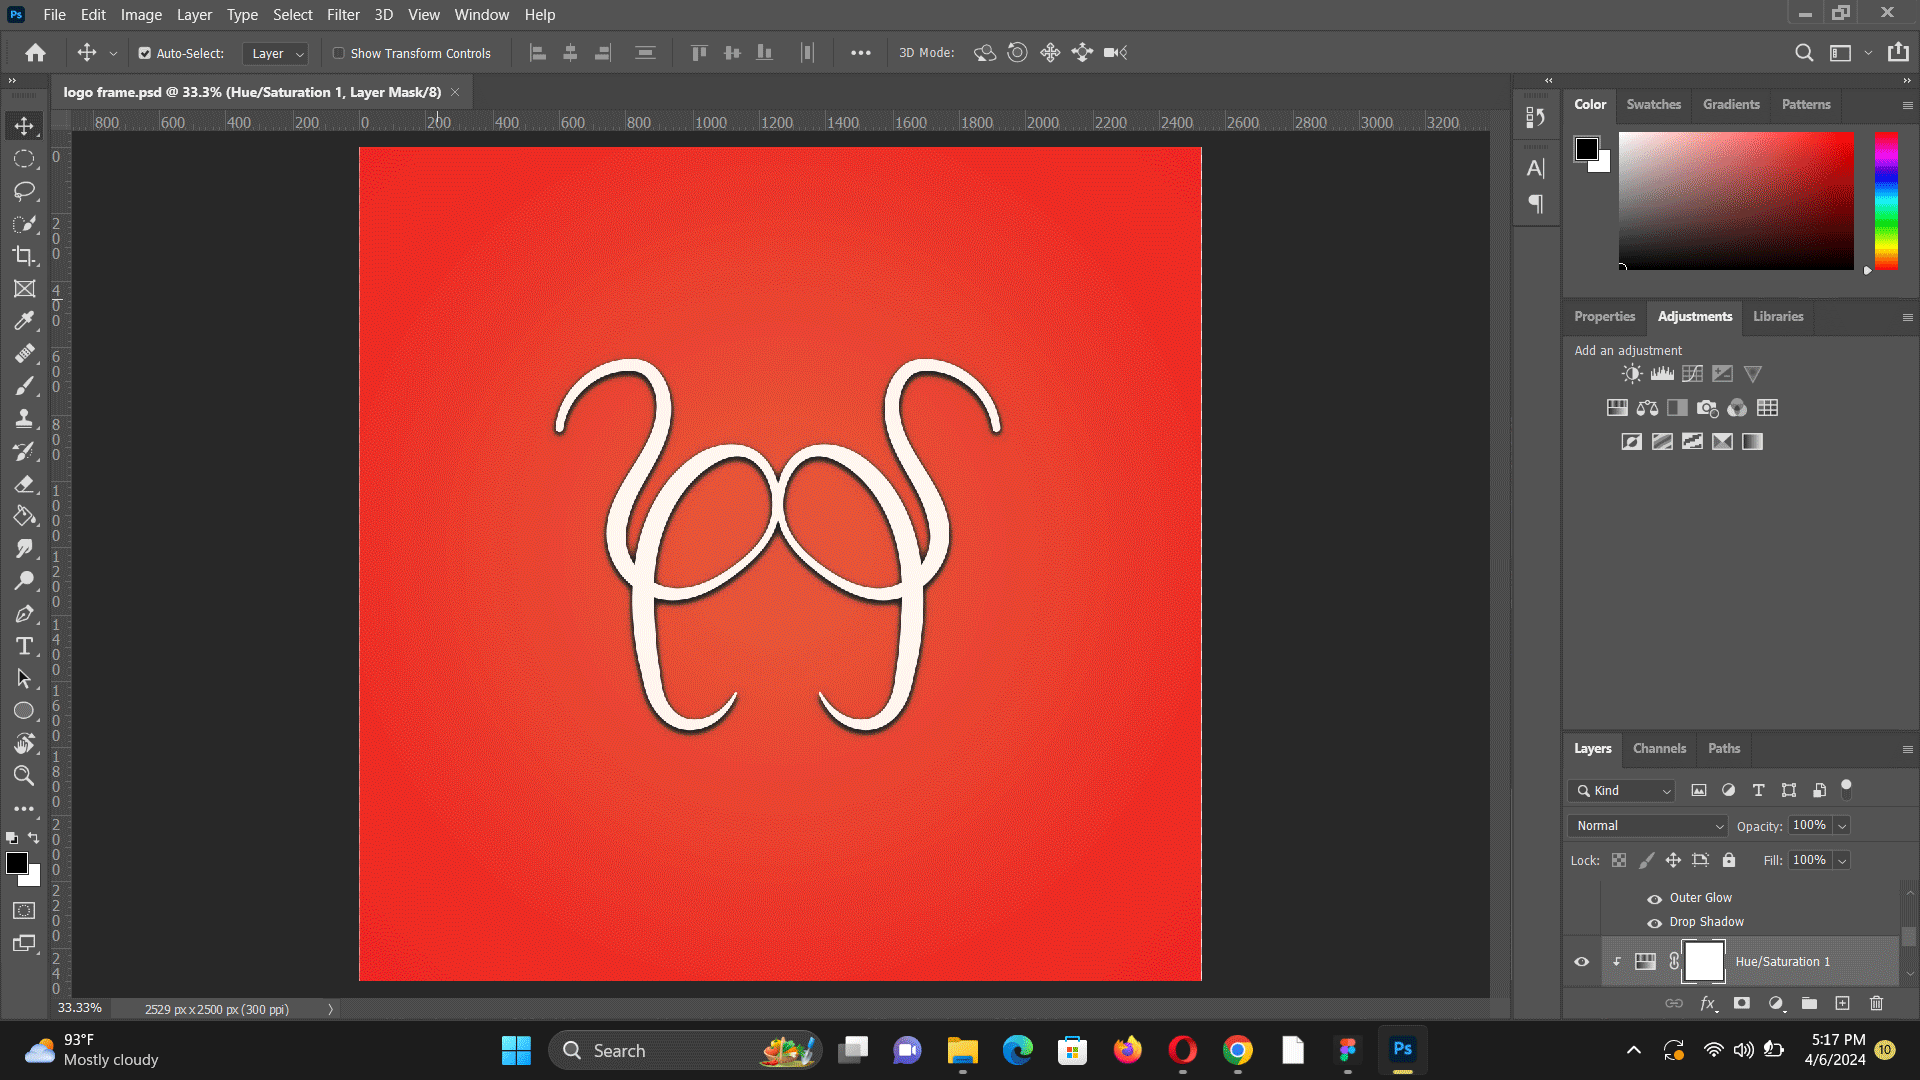Viewport: 1920px width, 1080px height.
Task: Open the Filter menu
Action: pos(343,15)
